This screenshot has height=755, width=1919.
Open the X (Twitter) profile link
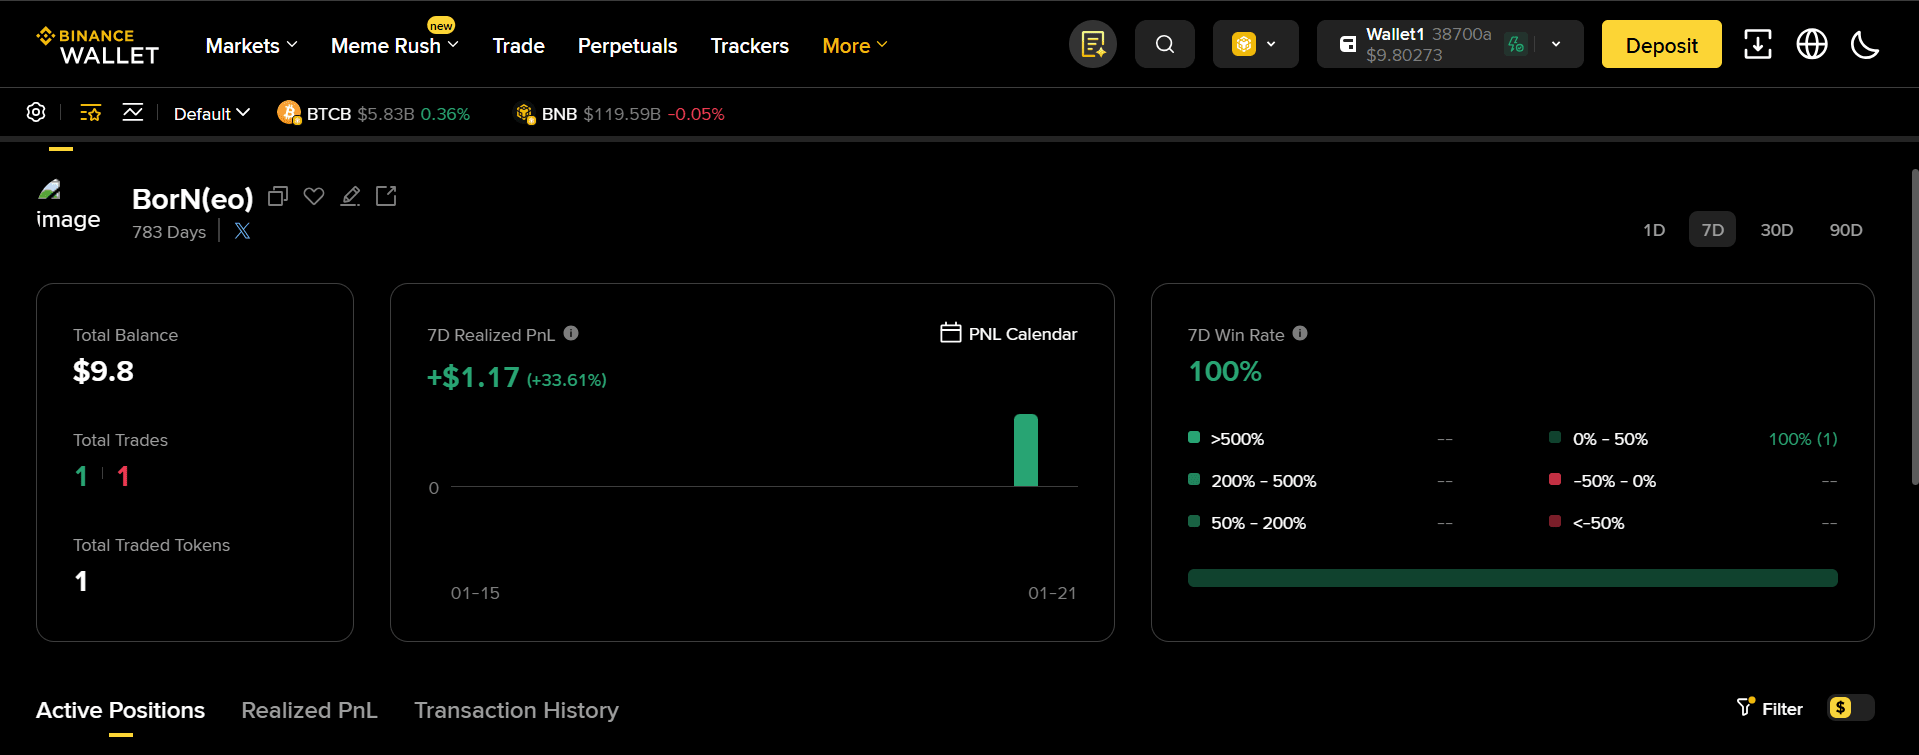[x=242, y=231]
